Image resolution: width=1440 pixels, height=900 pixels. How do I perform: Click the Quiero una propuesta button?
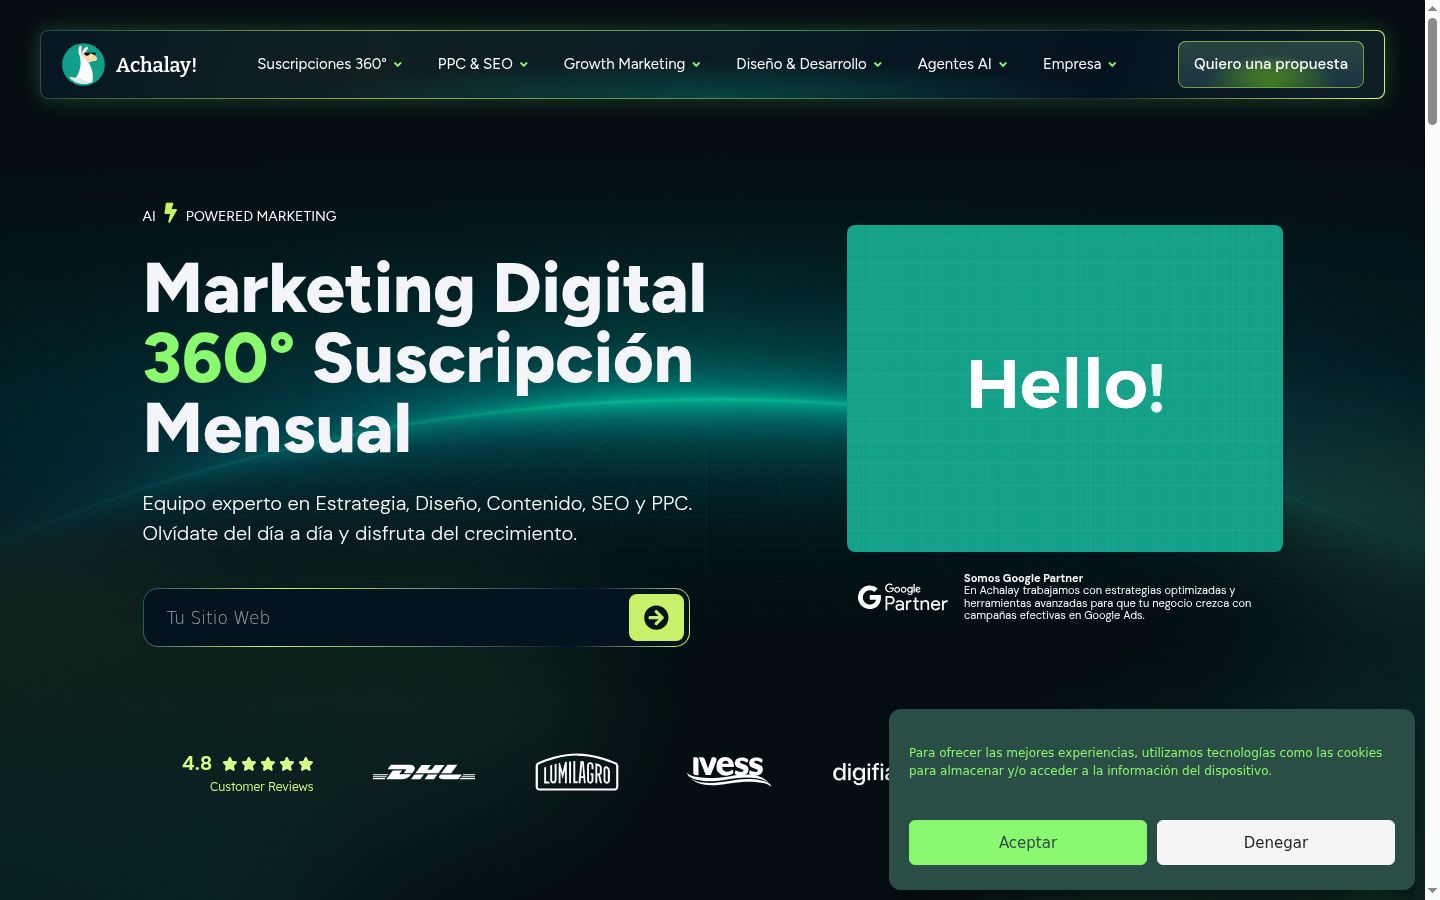(1271, 64)
